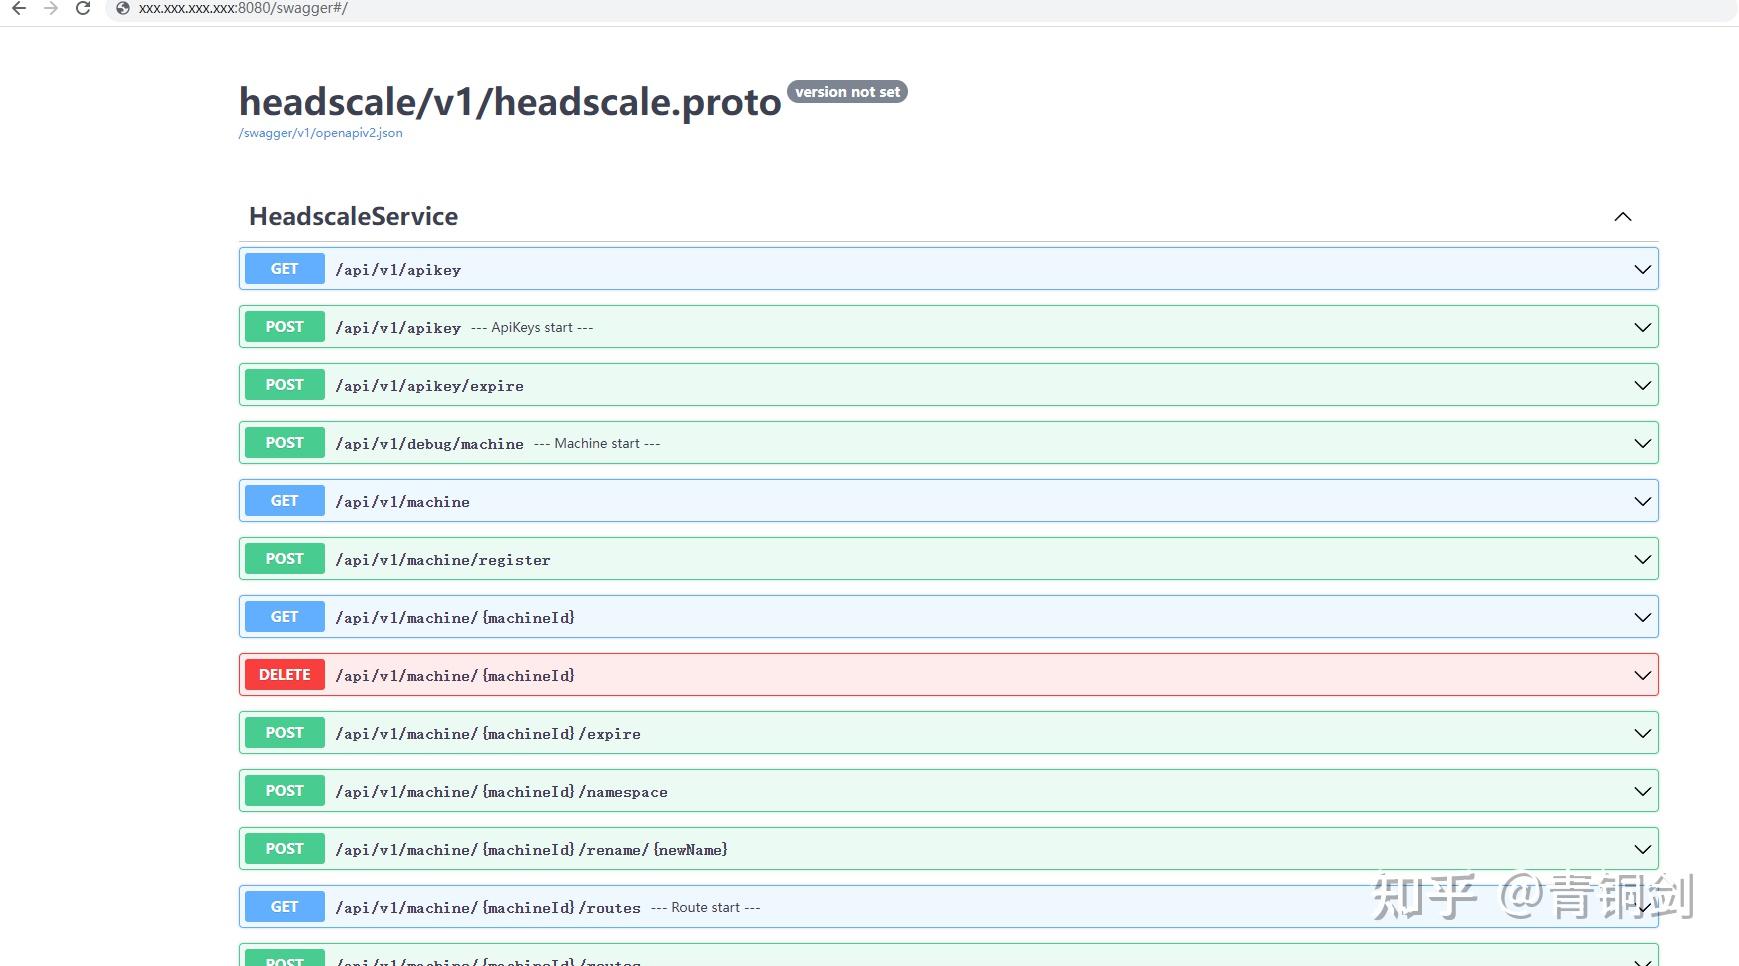1739x966 pixels.
Task: Click POST badge for /api/v1/debug/machine
Action: point(284,443)
